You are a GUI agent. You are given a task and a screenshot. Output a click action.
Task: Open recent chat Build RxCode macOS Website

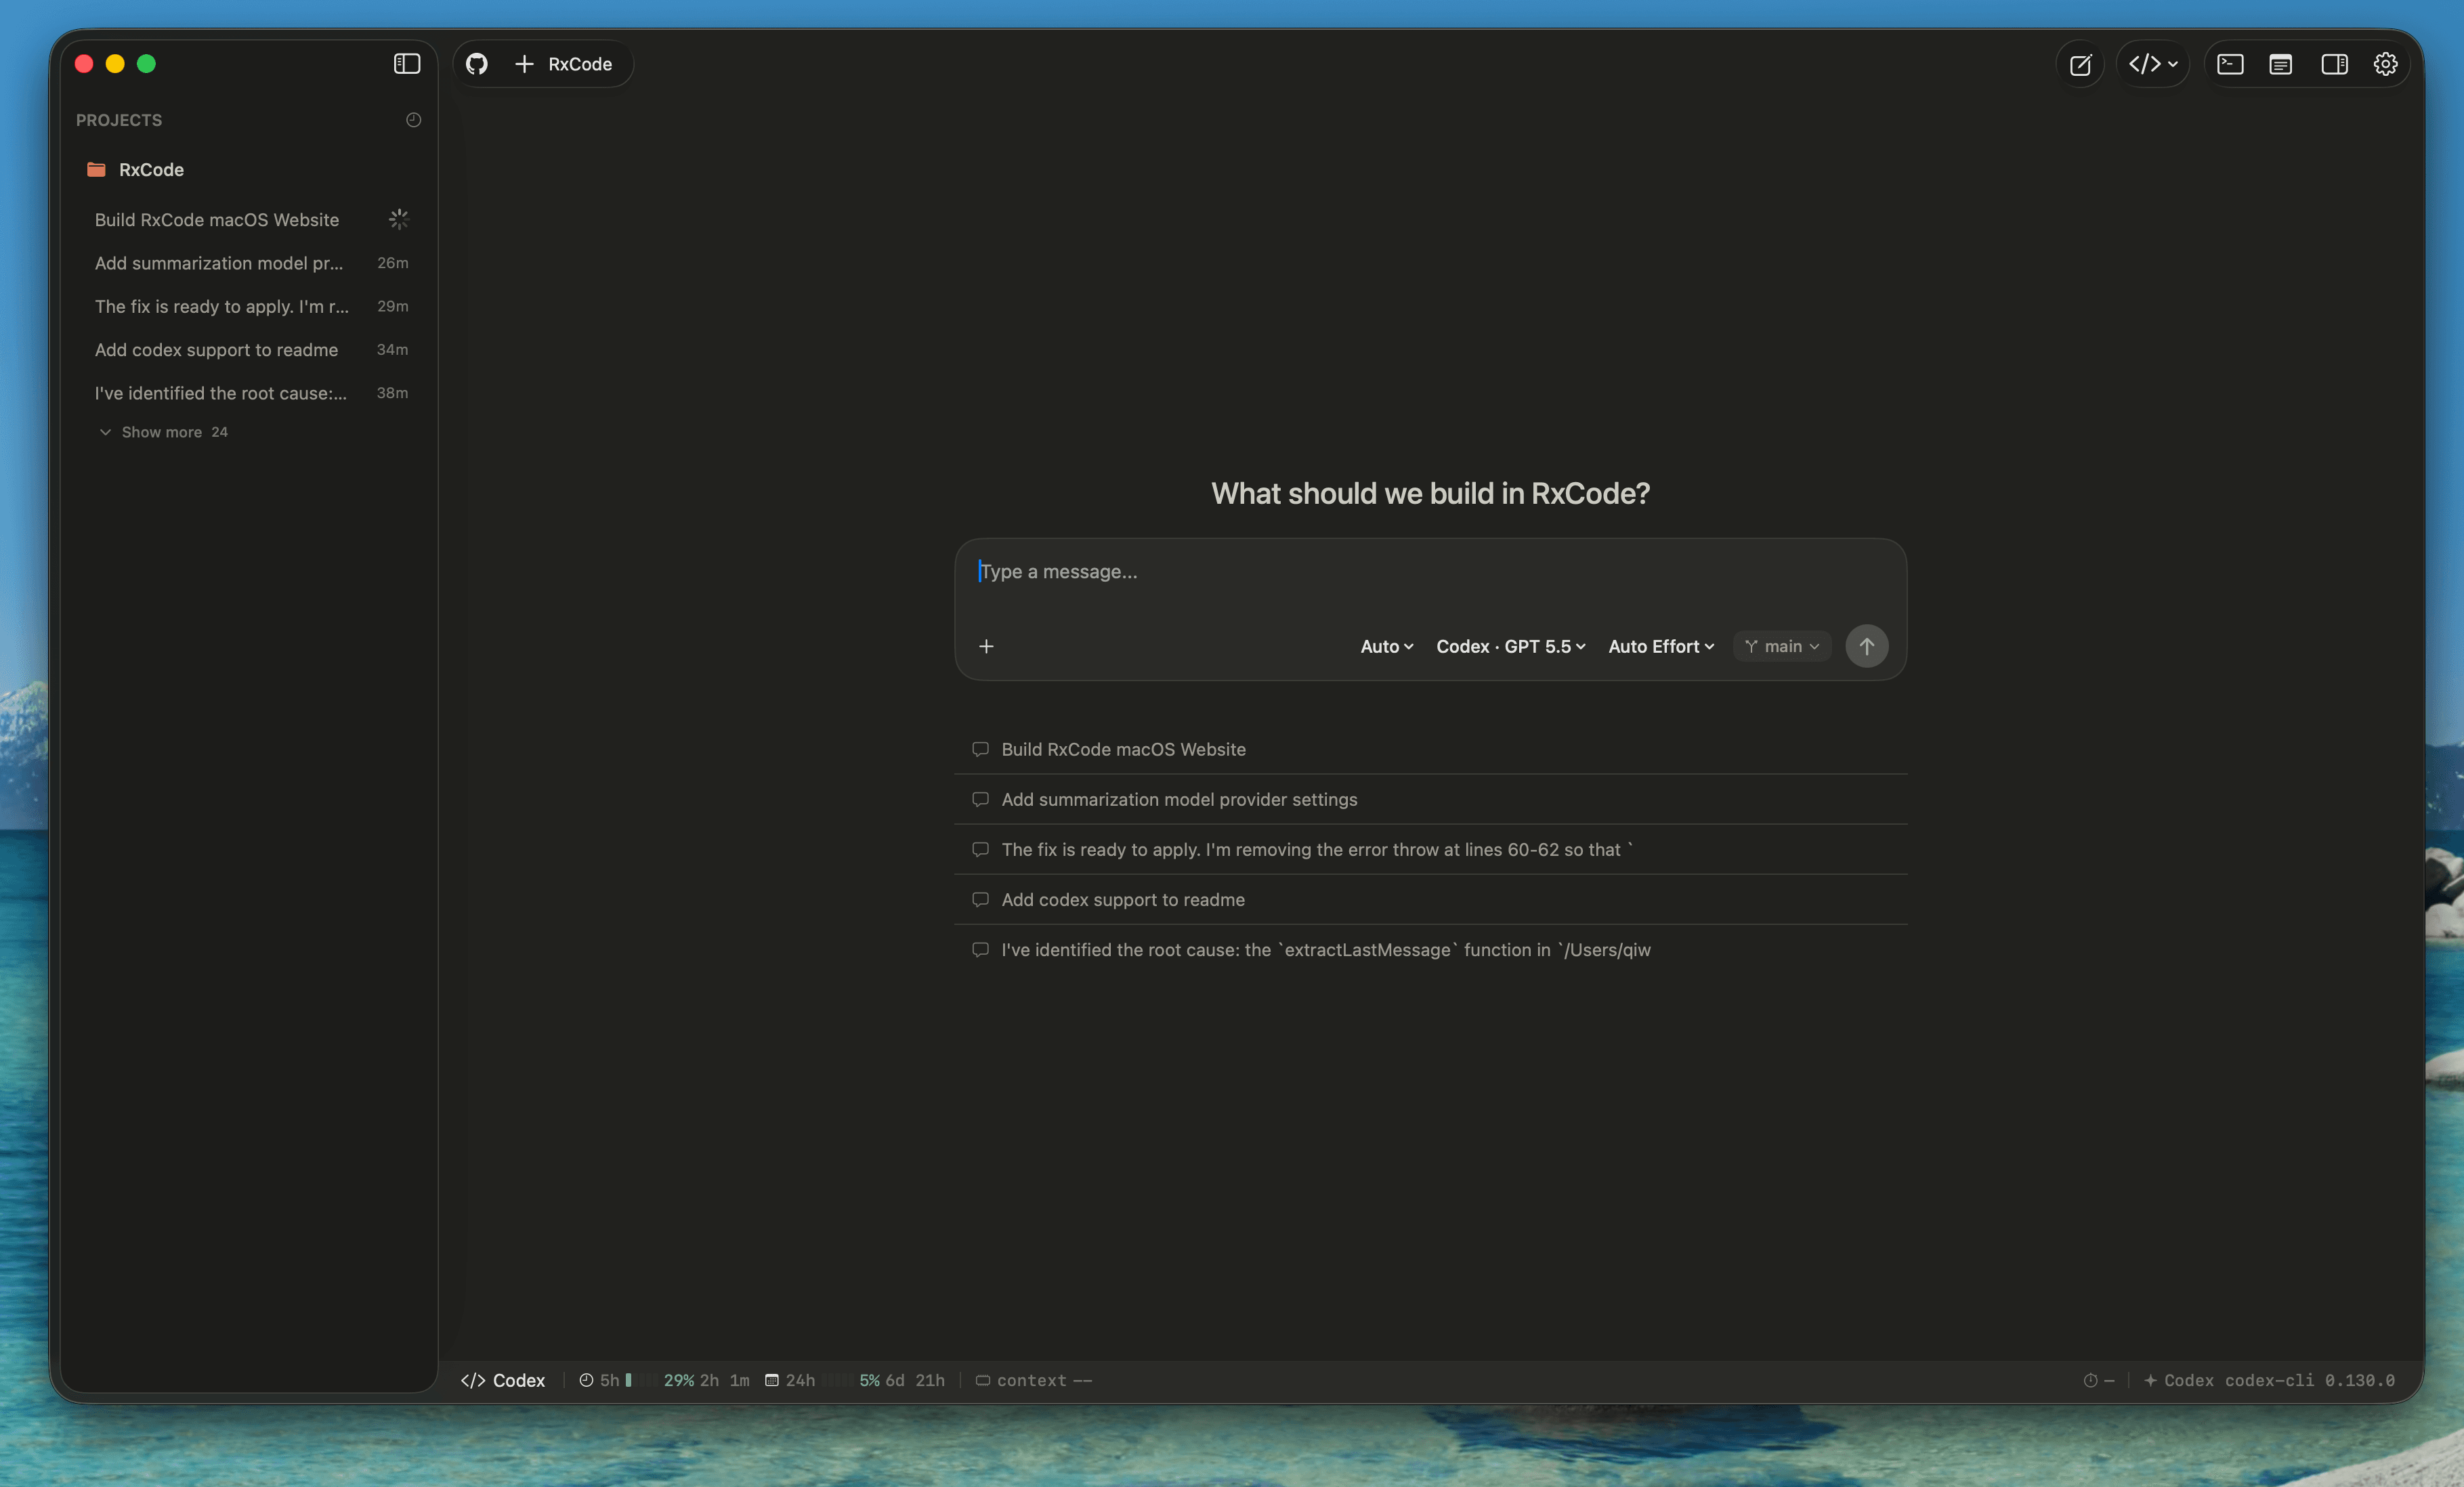point(1430,749)
